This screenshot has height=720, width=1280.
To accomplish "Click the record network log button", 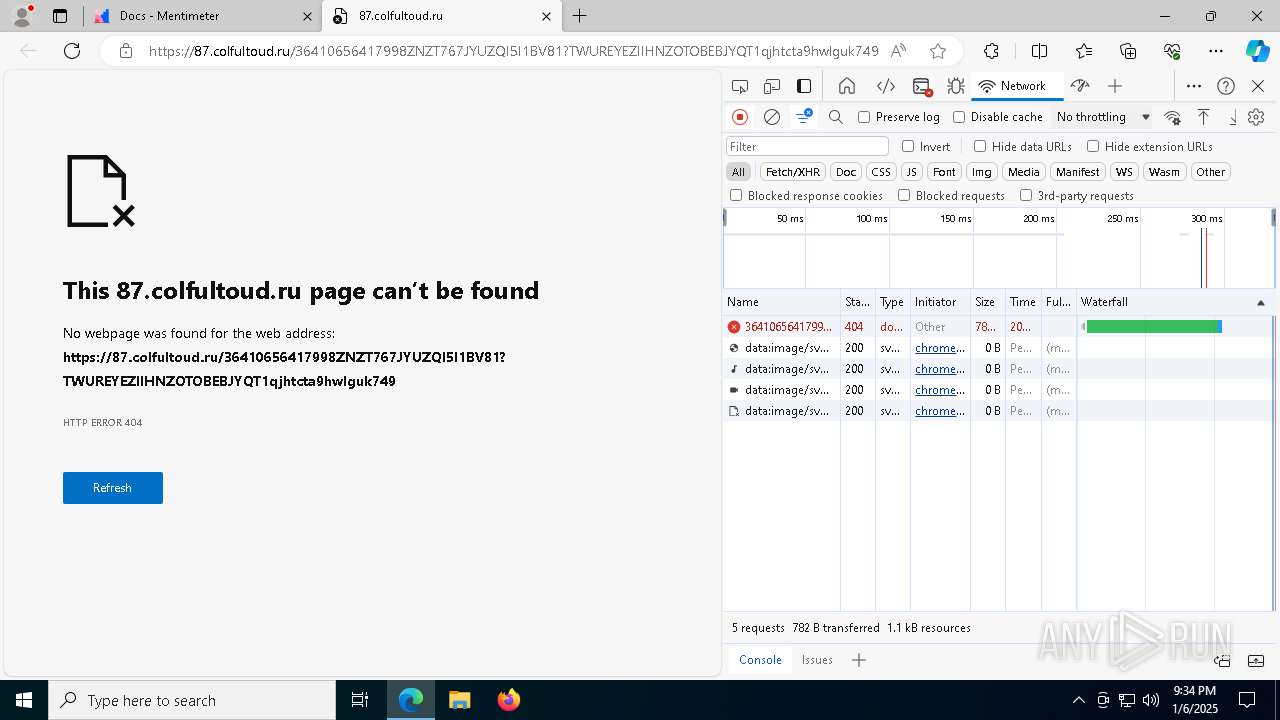I will point(740,117).
